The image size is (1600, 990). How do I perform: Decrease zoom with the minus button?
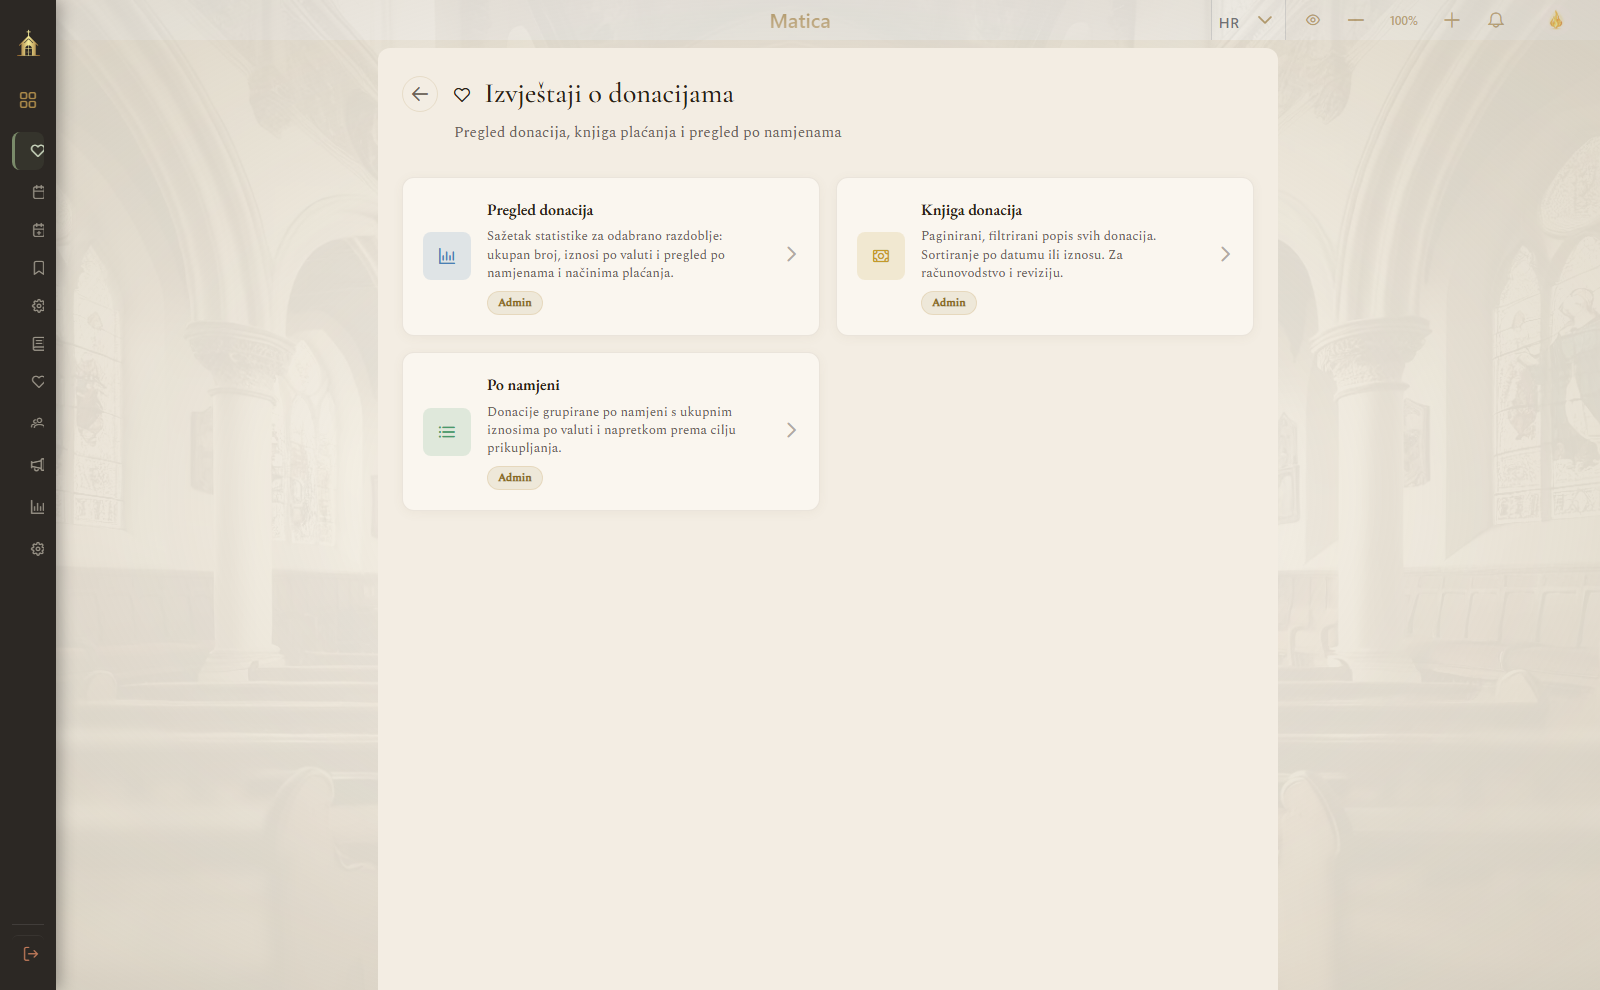(x=1356, y=20)
